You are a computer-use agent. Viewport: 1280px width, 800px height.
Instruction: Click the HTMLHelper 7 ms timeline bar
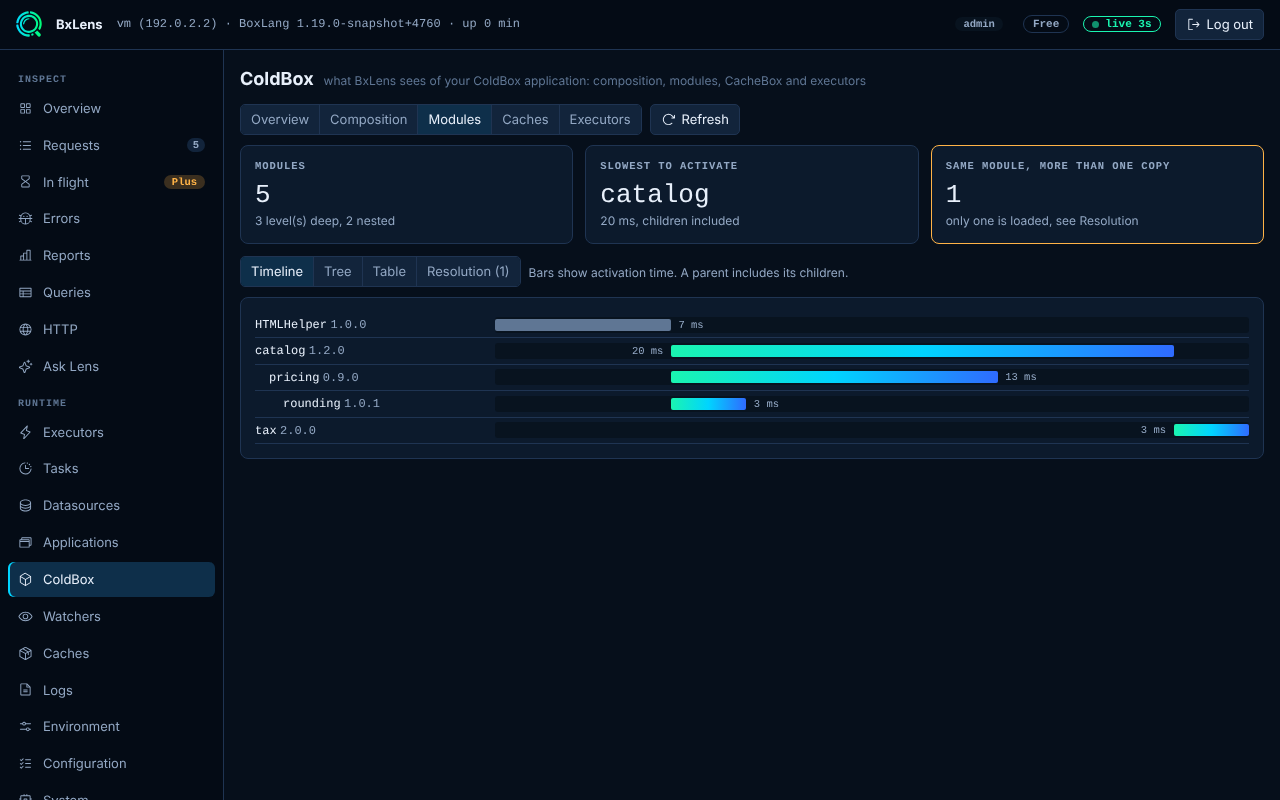(583, 325)
